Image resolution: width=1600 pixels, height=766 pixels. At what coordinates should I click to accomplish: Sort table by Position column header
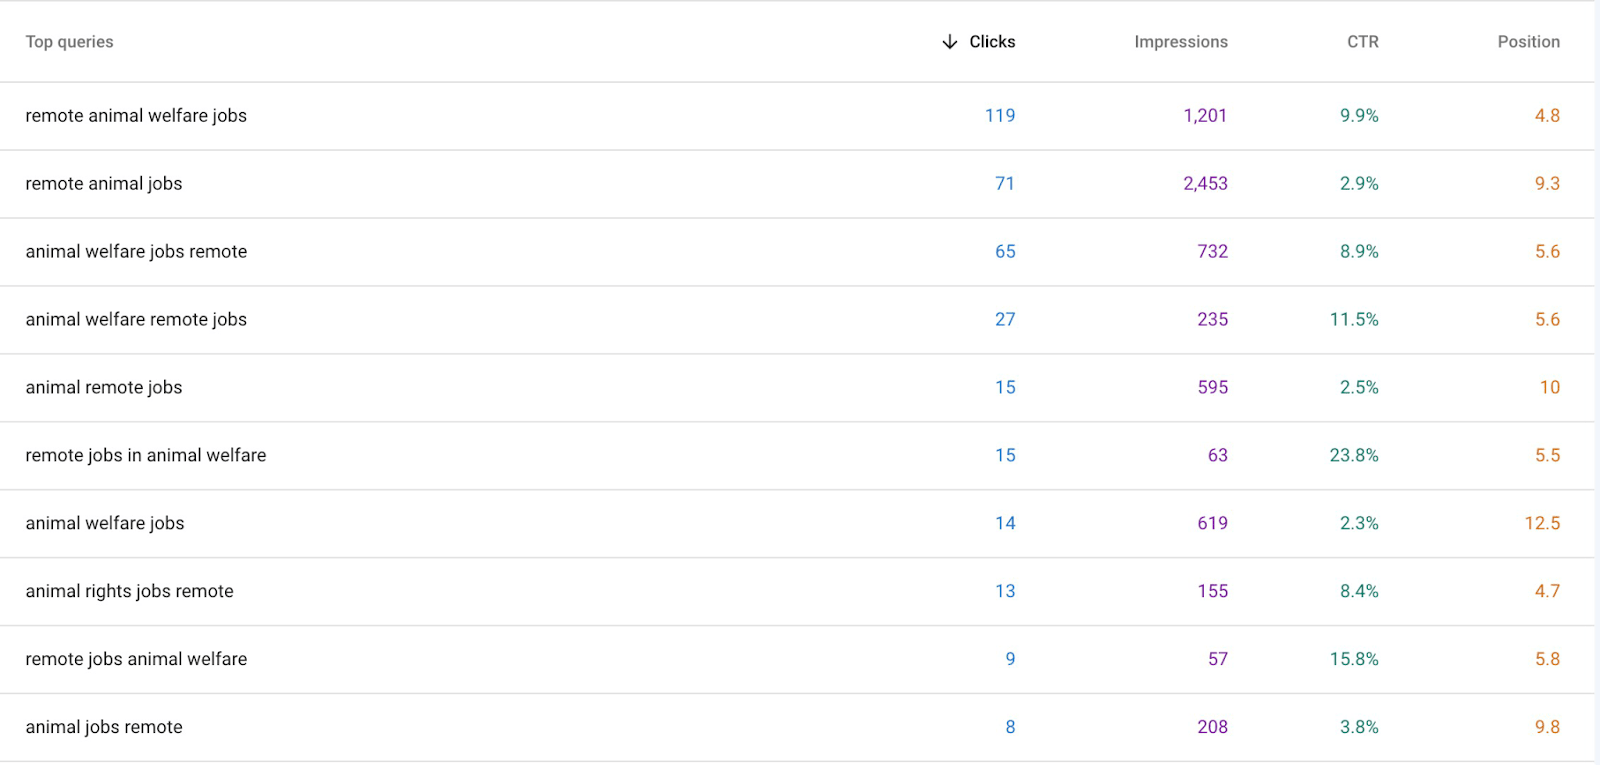coord(1528,42)
